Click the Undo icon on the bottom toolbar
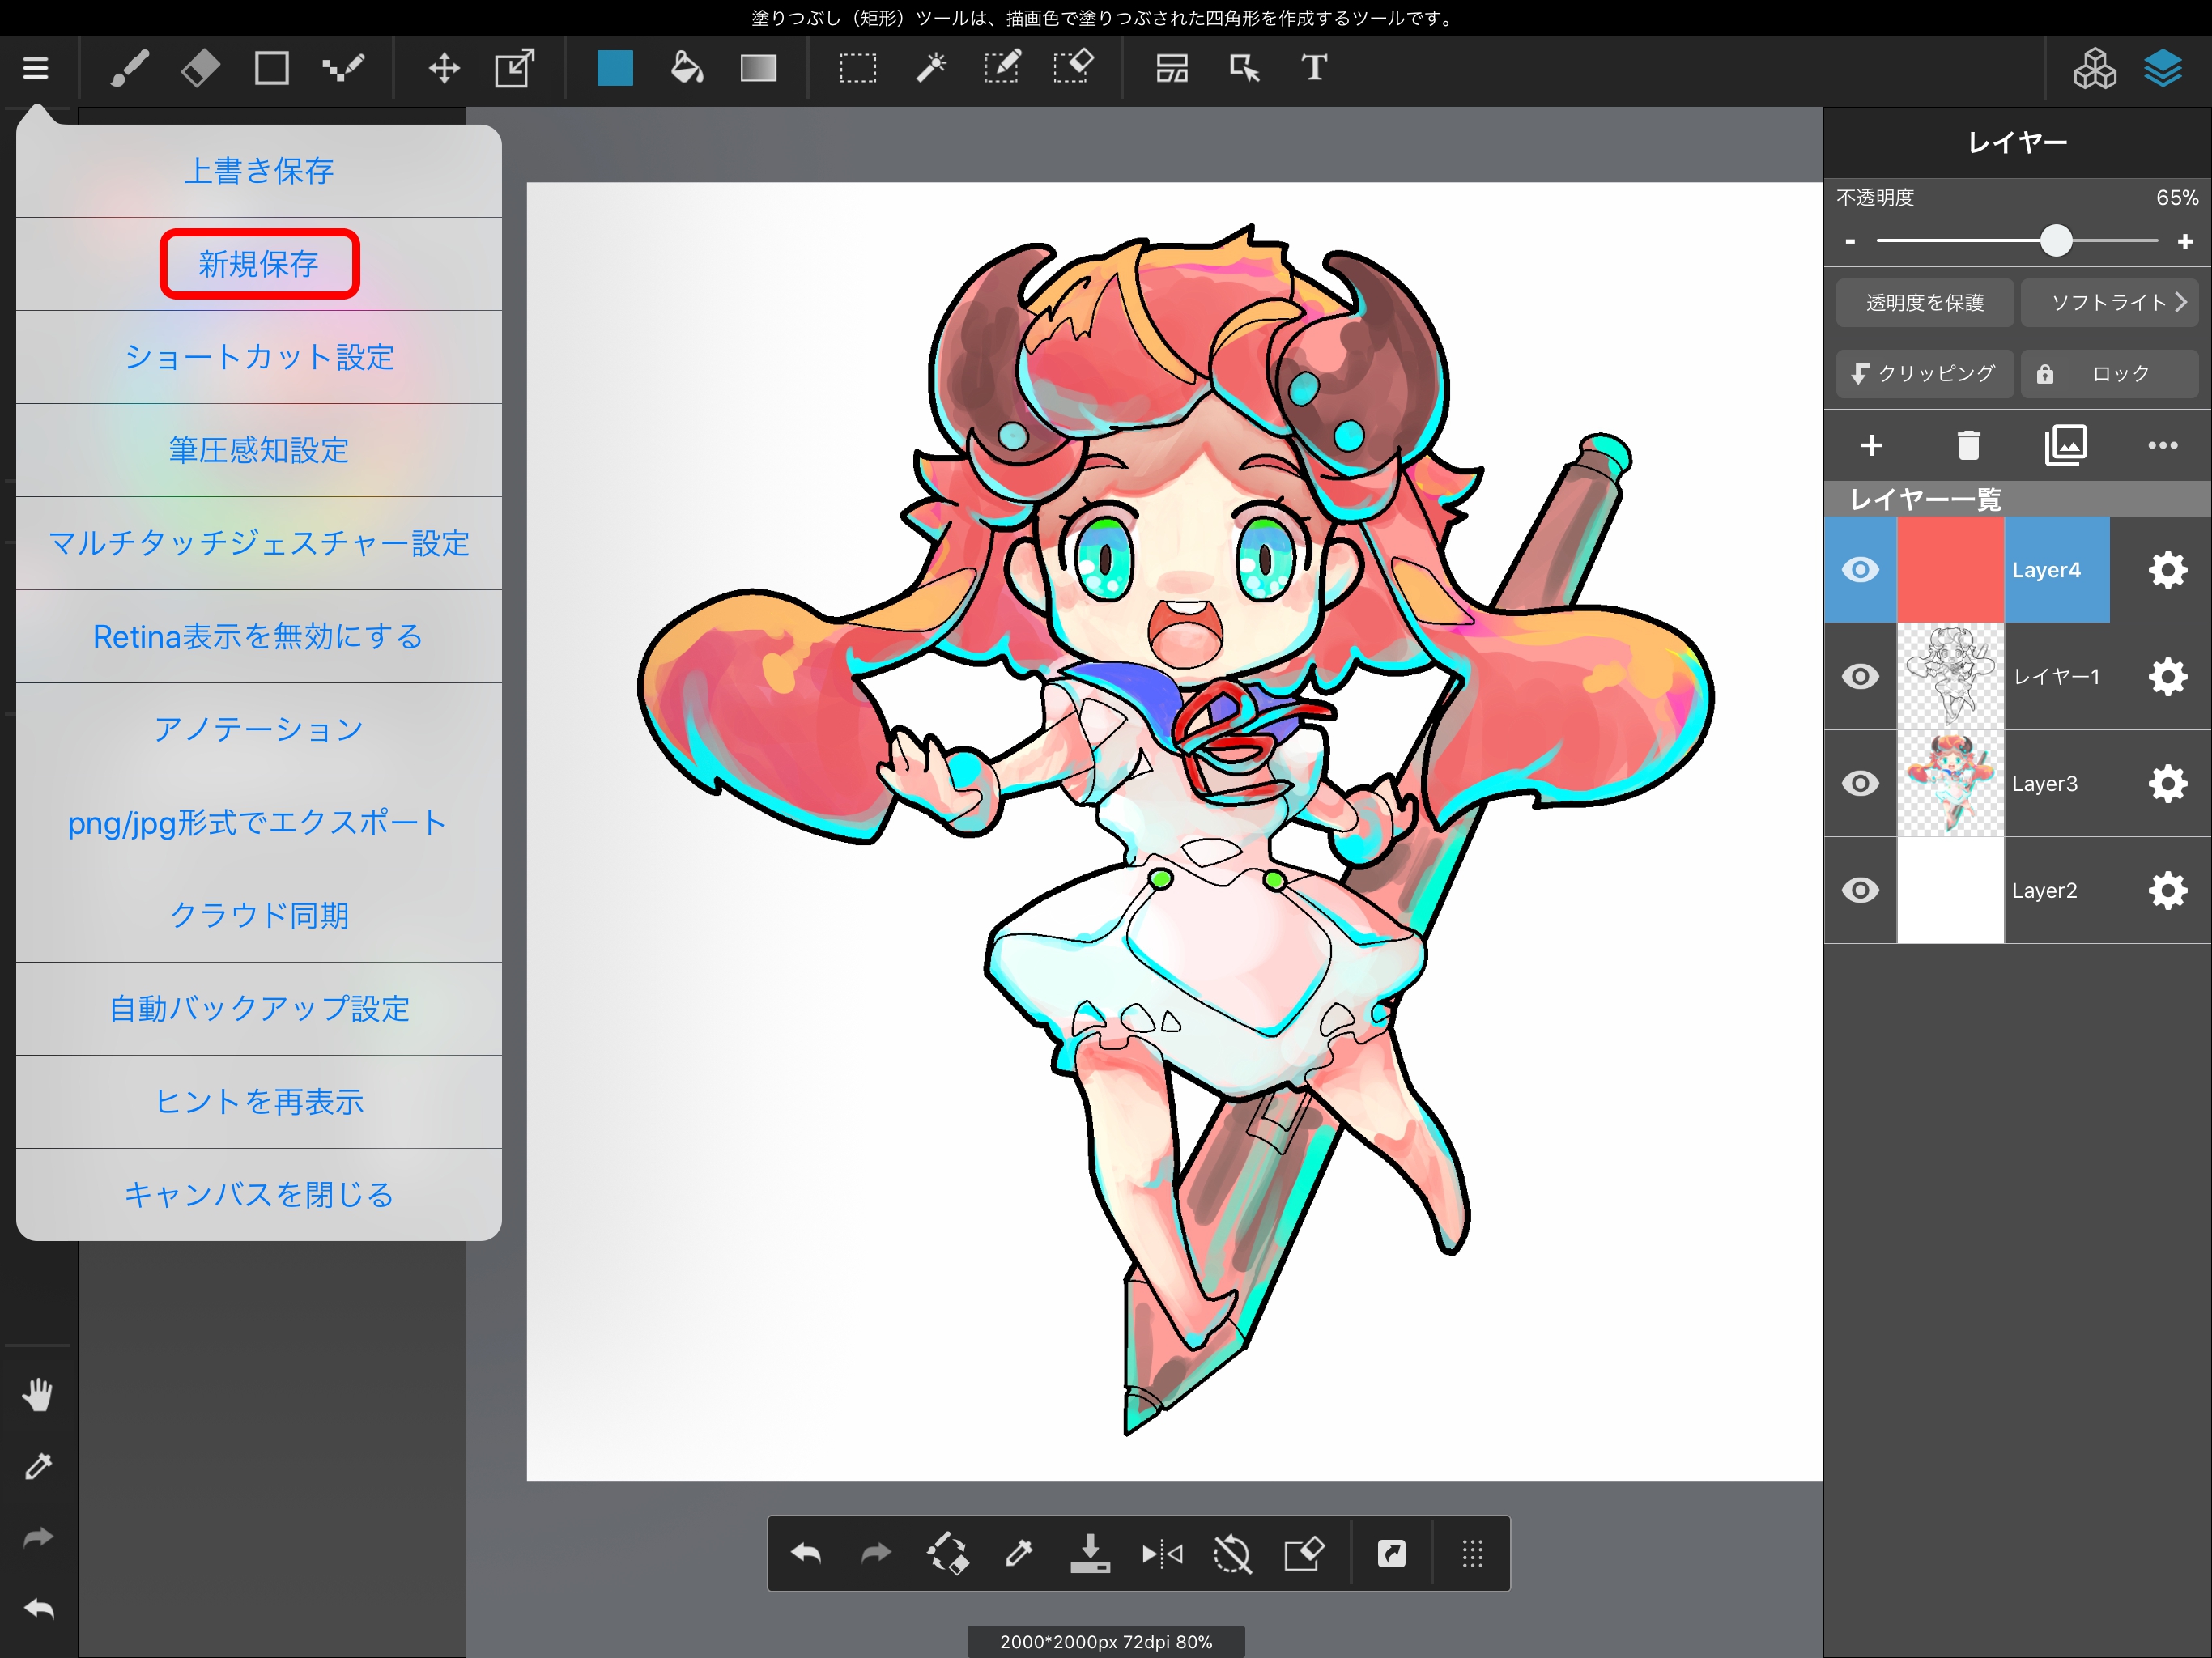 [806, 1553]
